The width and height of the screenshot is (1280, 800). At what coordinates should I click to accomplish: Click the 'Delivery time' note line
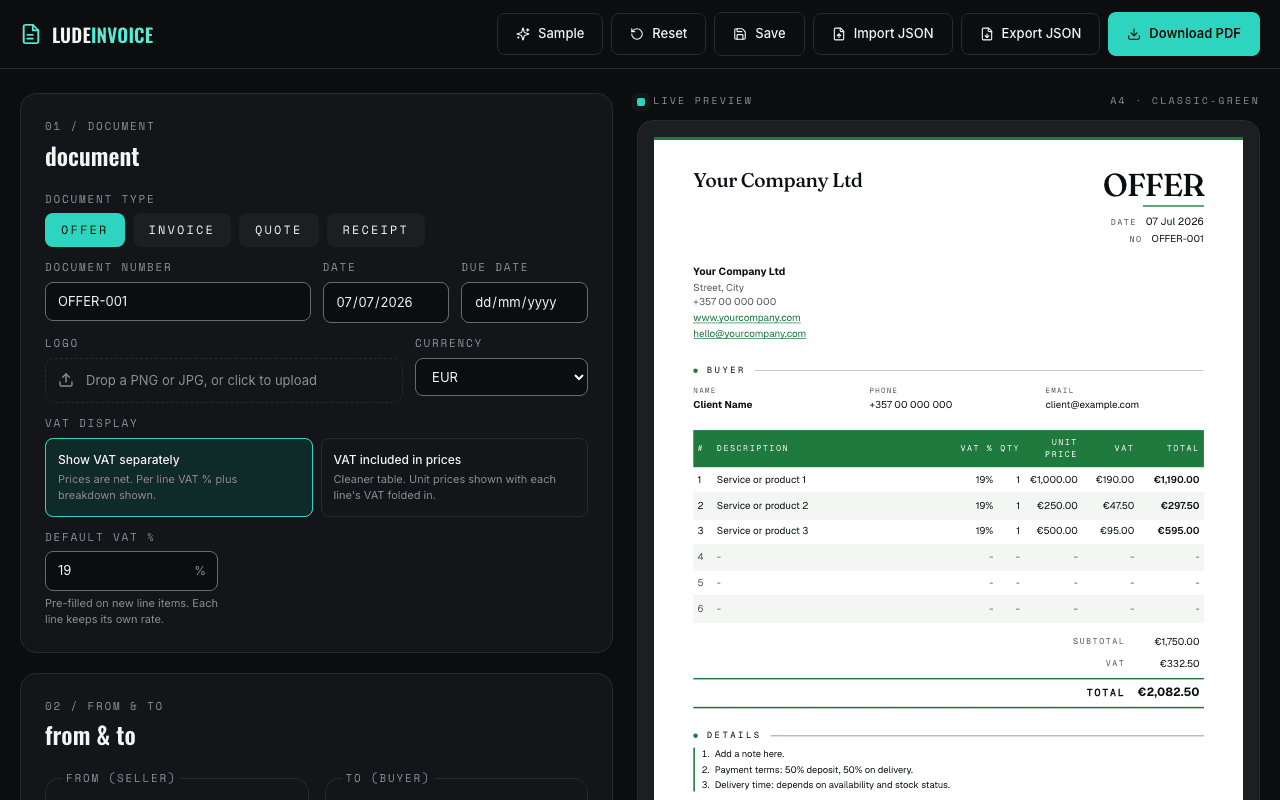(832, 785)
